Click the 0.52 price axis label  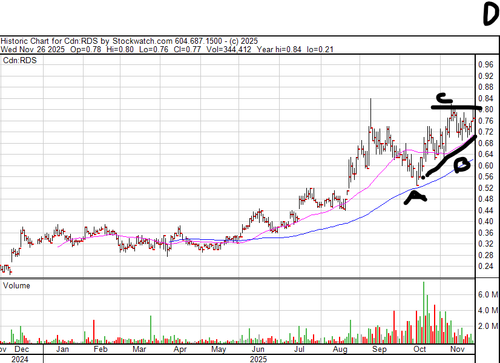(486, 188)
